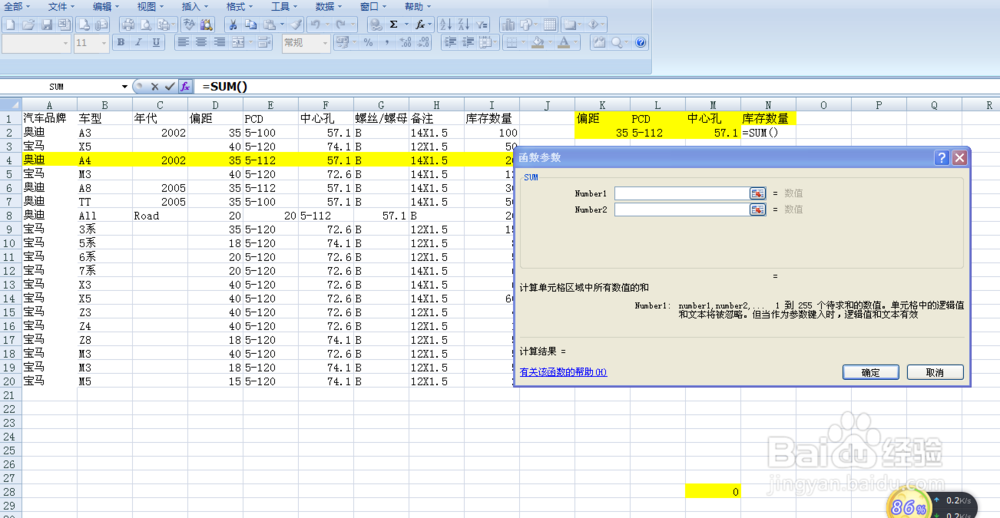Click Sort Descending Z to A icon
Image resolution: width=1000 pixels, height=518 pixels.
click(x=464, y=25)
